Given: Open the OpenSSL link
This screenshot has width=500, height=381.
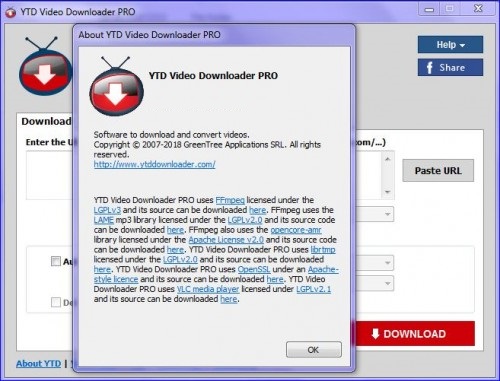Looking at the screenshot, I should pos(254,269).
